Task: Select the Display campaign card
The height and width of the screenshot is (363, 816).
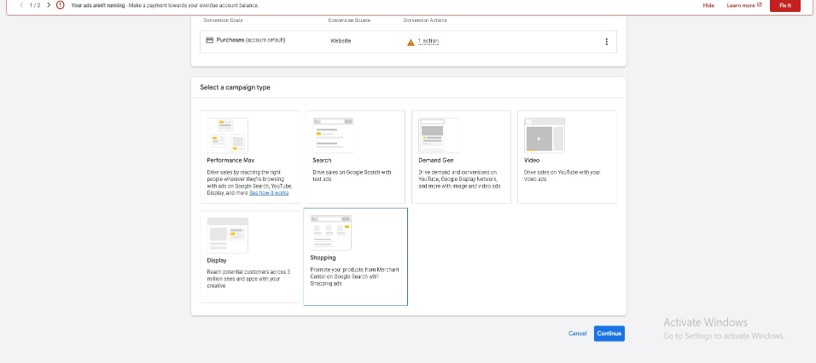Action: click(250, 256)
